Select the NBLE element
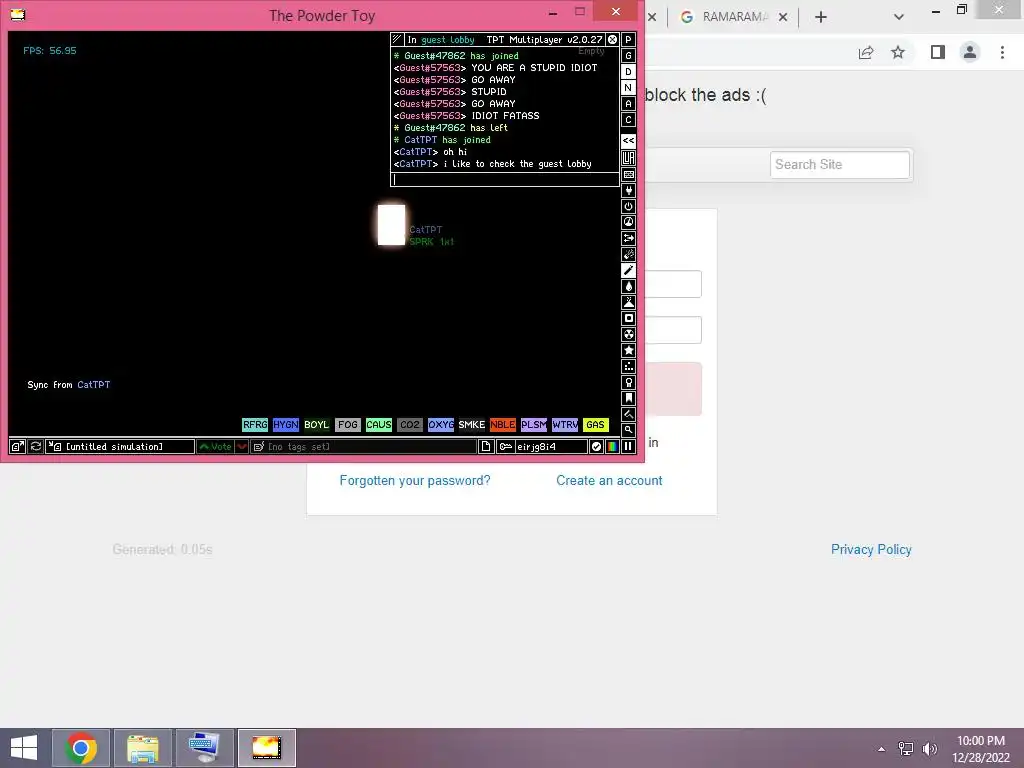The width and height of the screenshot is (1024, 768). click(x=503, y=424)
